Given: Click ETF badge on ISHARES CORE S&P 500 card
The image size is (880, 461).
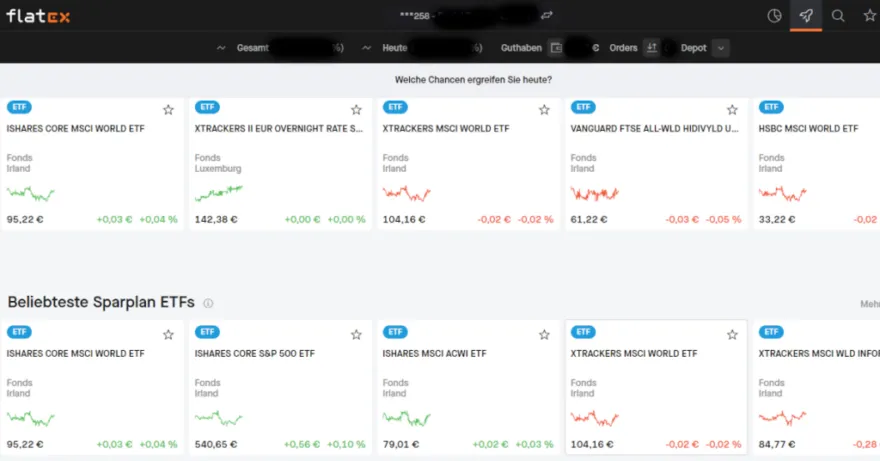Looking at the screenshot, I should 207,332.
